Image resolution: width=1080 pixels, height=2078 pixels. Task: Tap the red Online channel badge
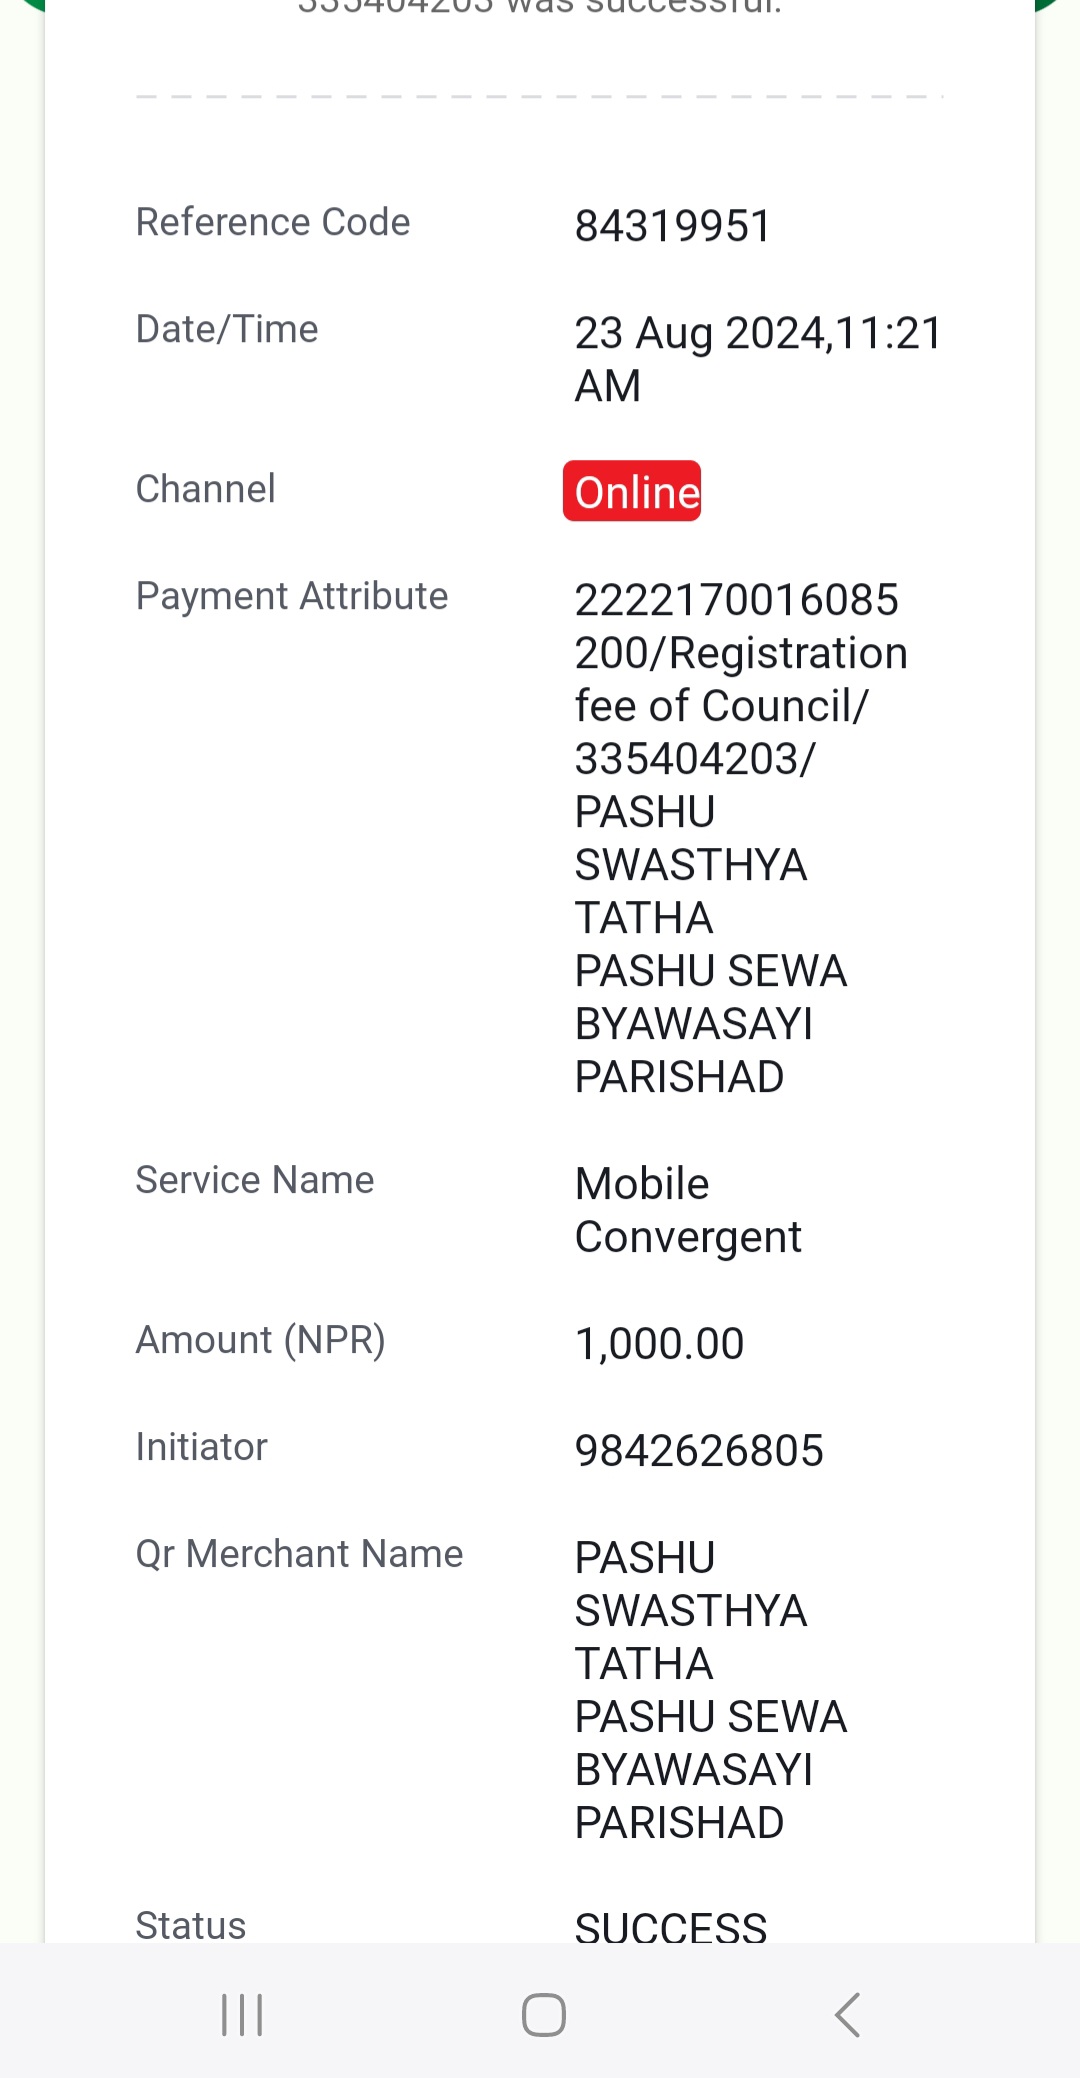632,491
